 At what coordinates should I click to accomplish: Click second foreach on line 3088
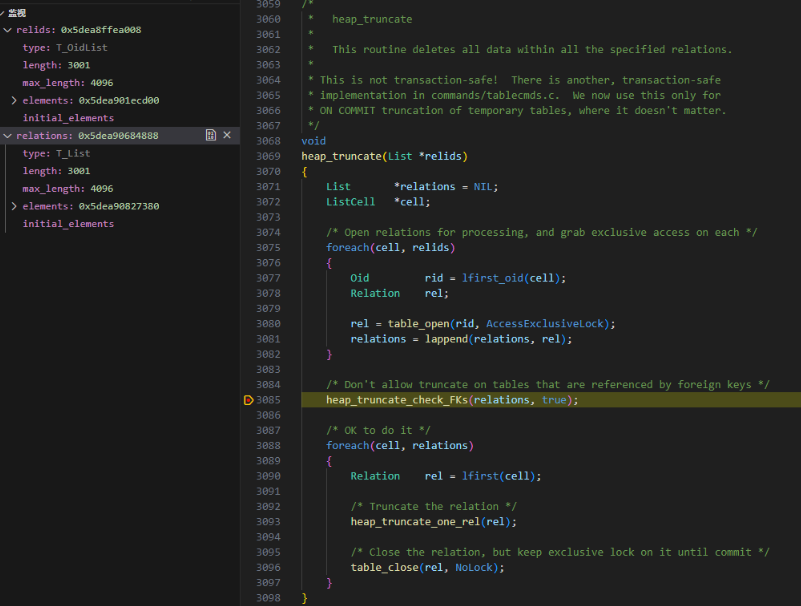pos(347,446)
